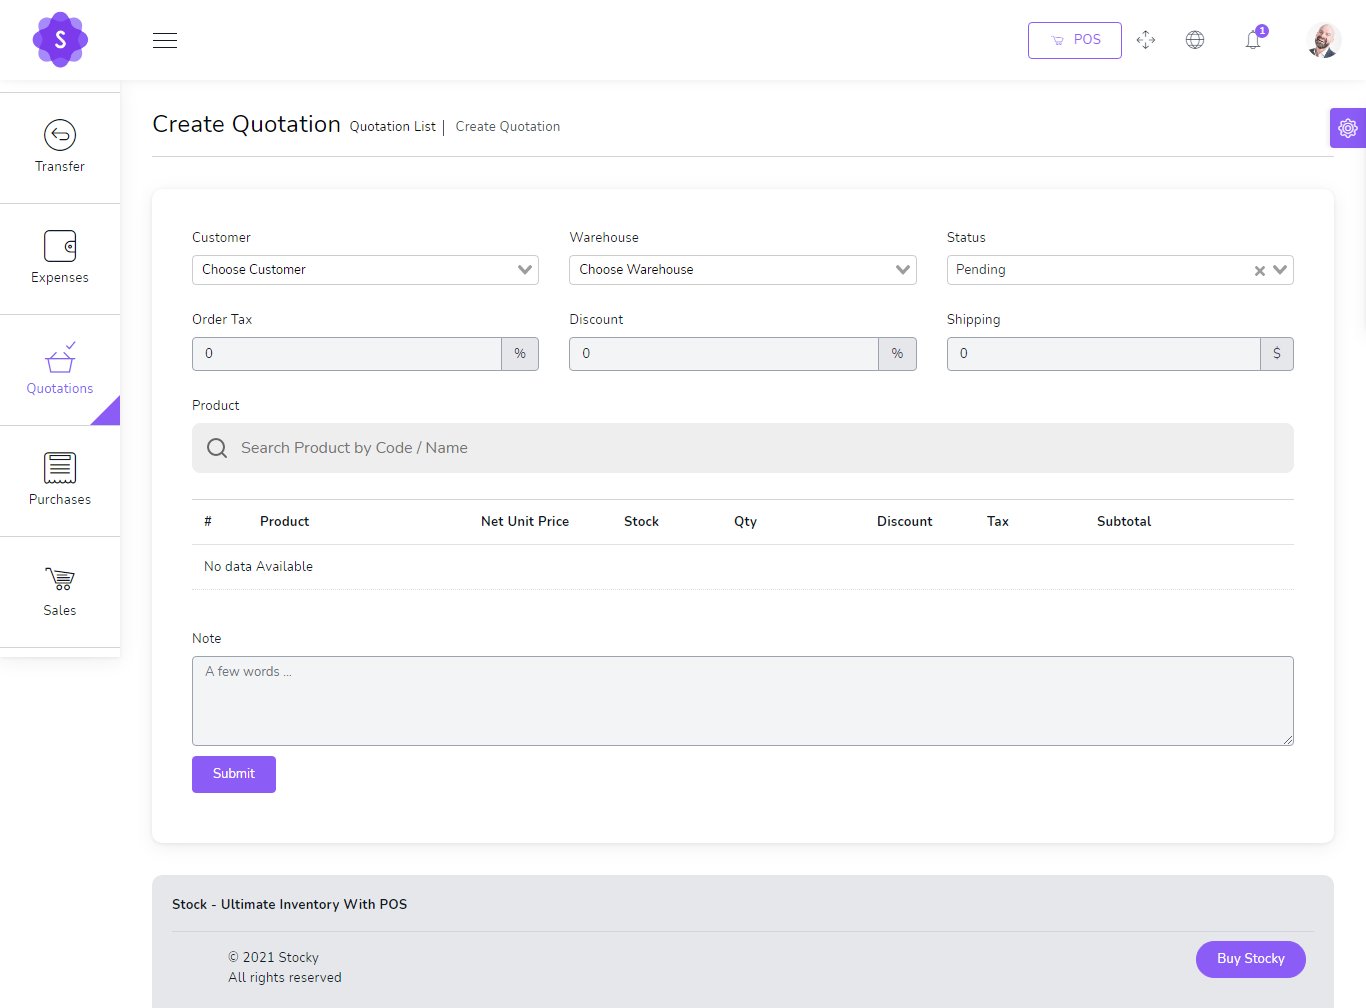Open the Status dropdown arrow

(x=1280, y=270)
